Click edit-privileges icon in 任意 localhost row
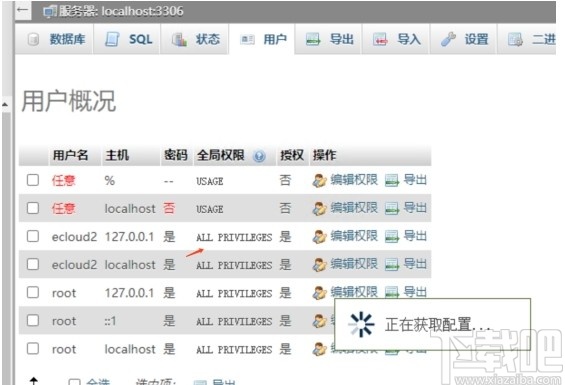Viewport: 565px width, 385px height. [319, 208]
